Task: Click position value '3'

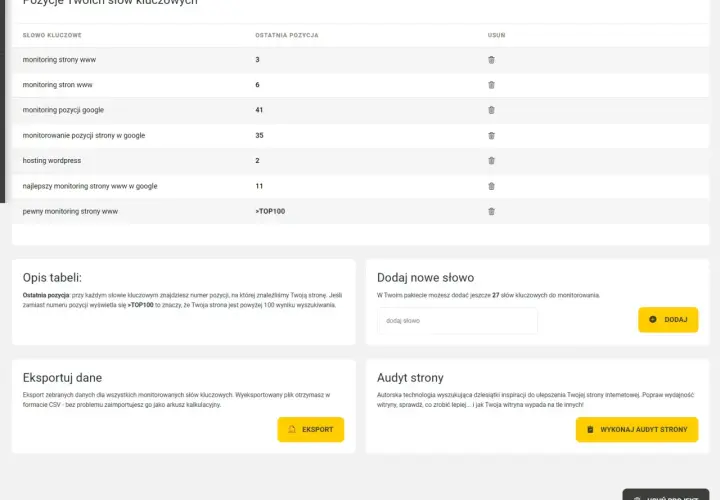Action: click(257, 60)
